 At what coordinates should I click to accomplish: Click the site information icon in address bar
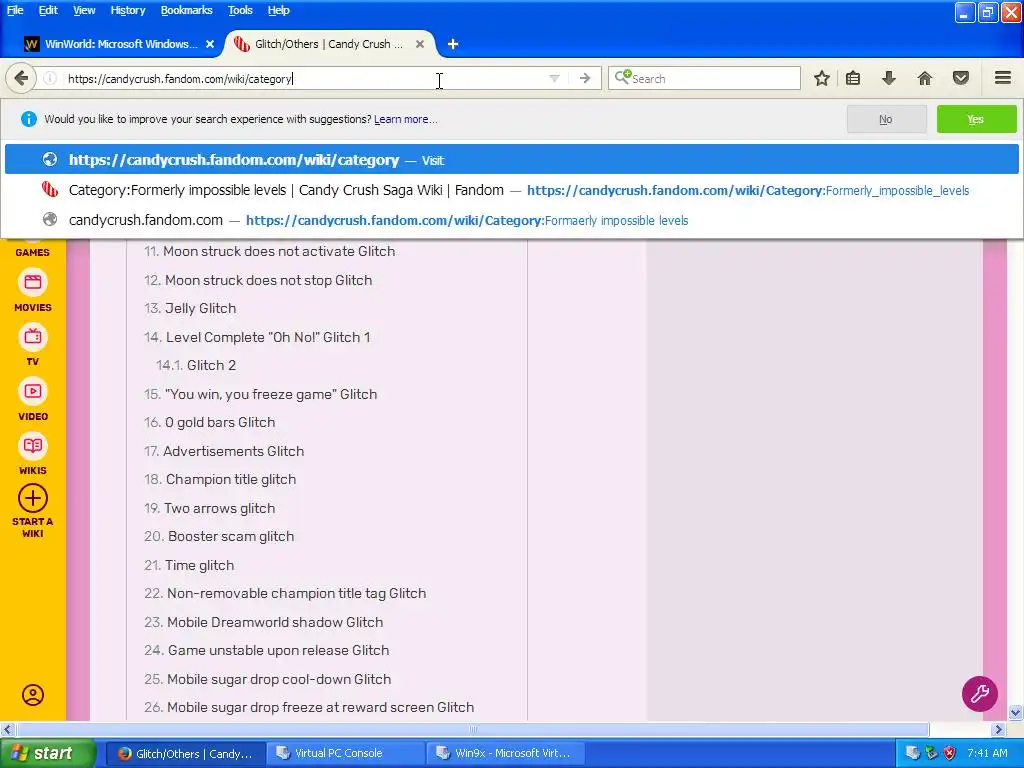[50, 78]
